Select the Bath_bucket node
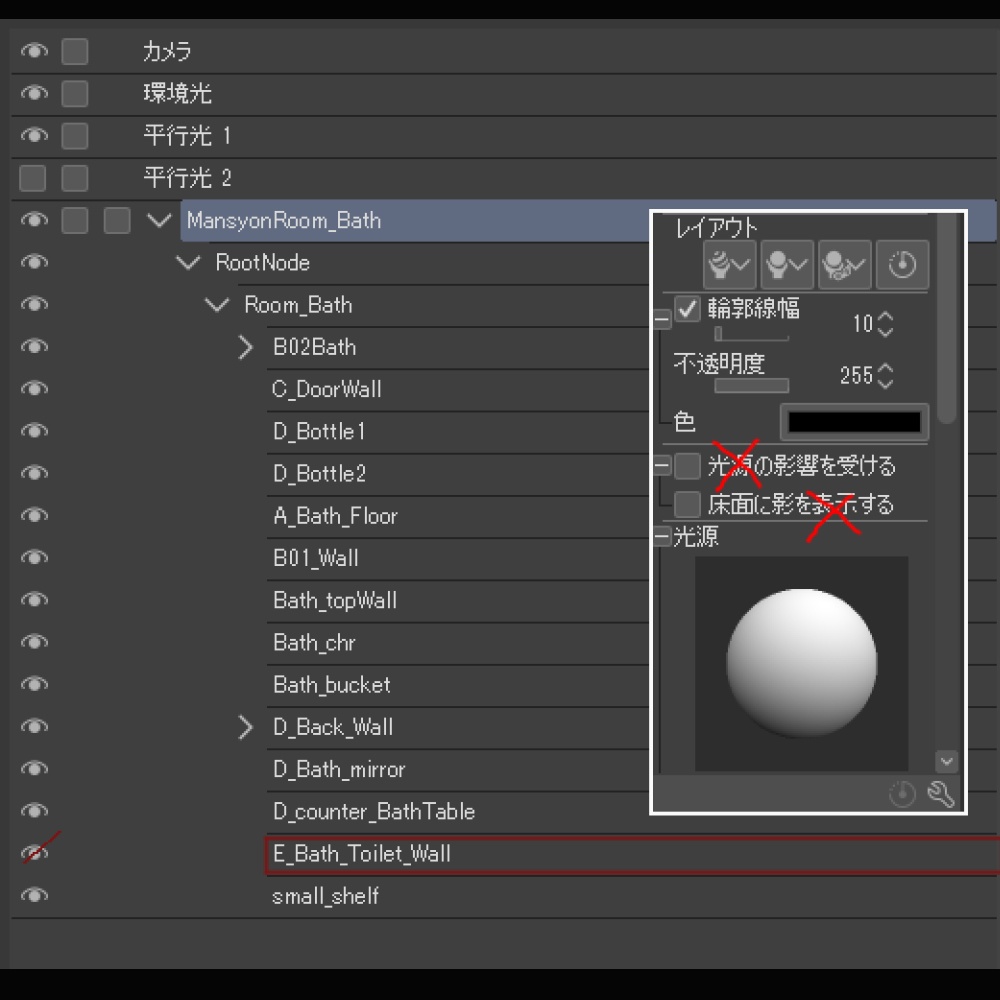The image size is (1000, 1000). click(x=332, y=684)
